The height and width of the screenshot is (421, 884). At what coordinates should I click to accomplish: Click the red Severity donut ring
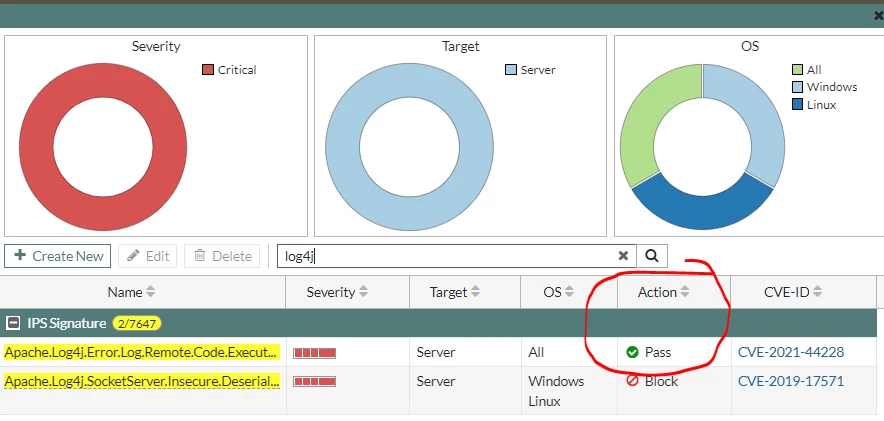[x=36, y=147]
